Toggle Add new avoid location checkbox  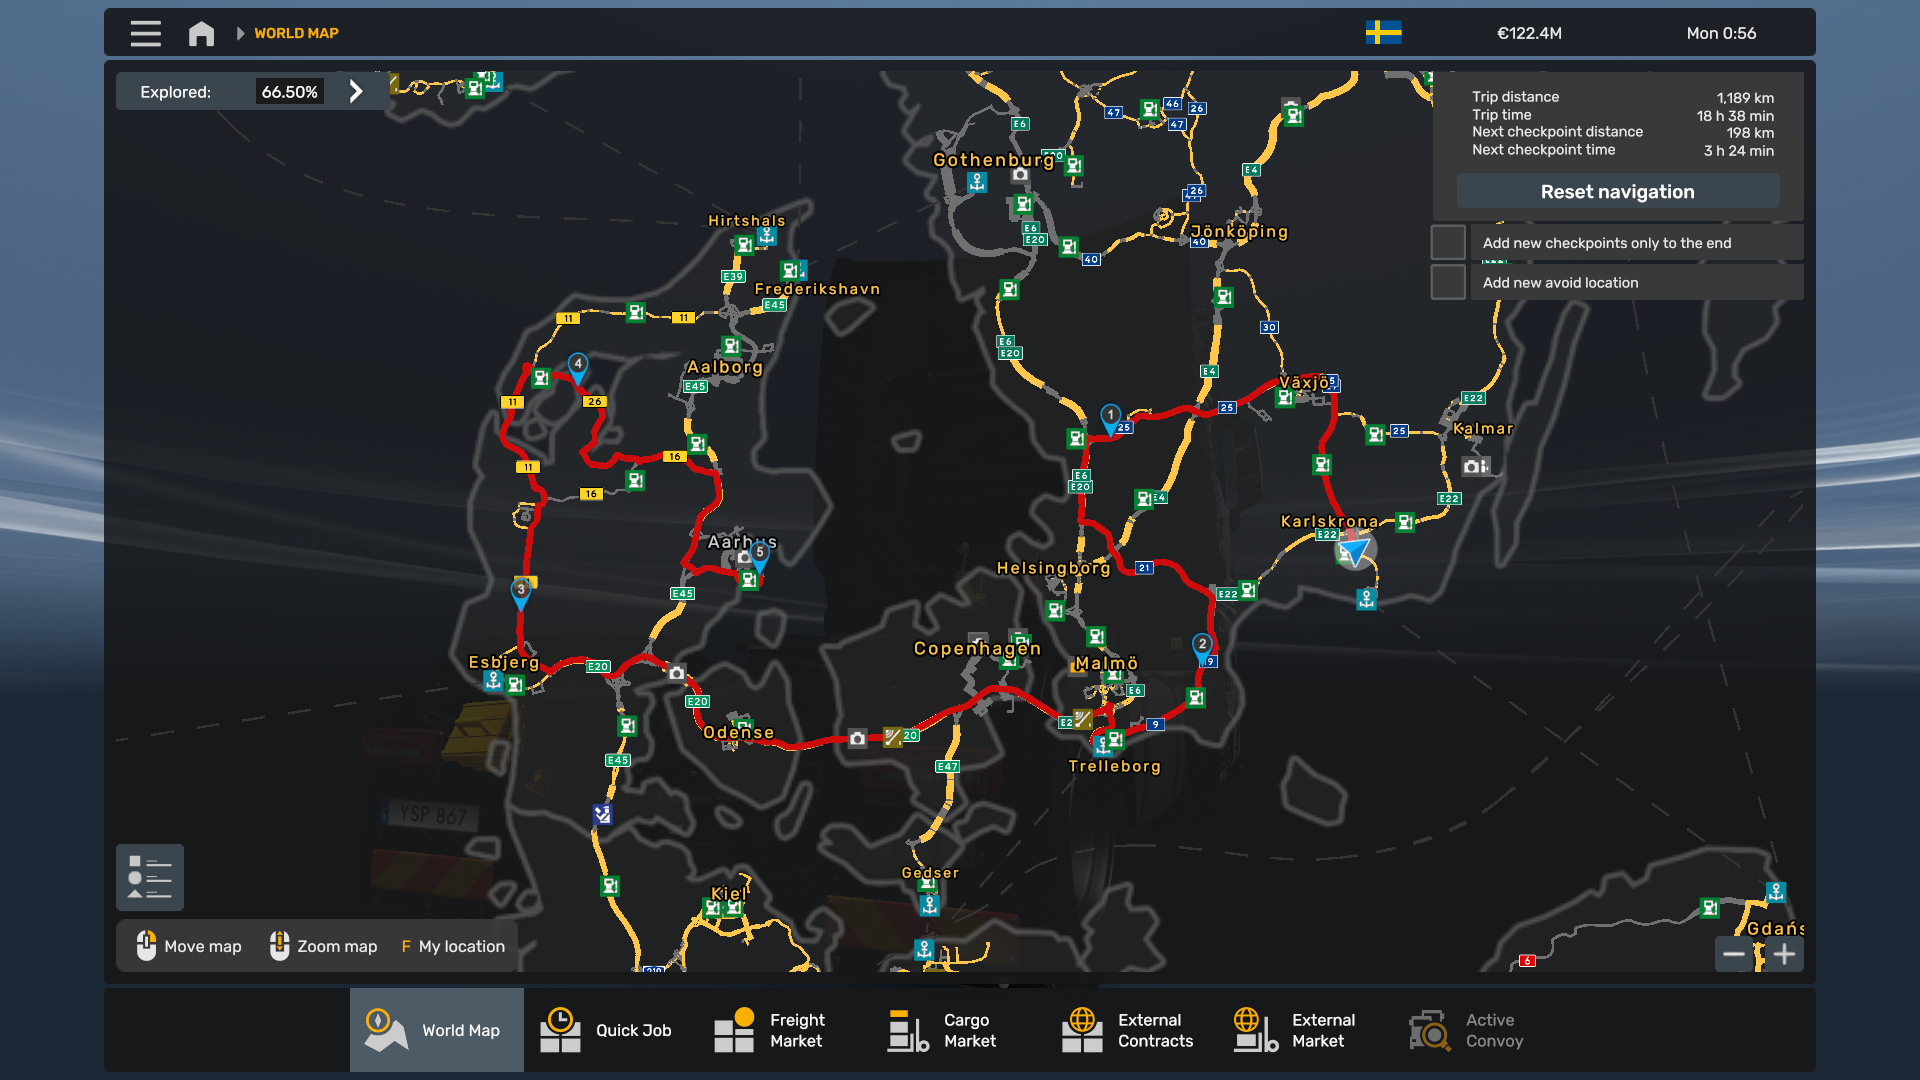(1448, 283)
